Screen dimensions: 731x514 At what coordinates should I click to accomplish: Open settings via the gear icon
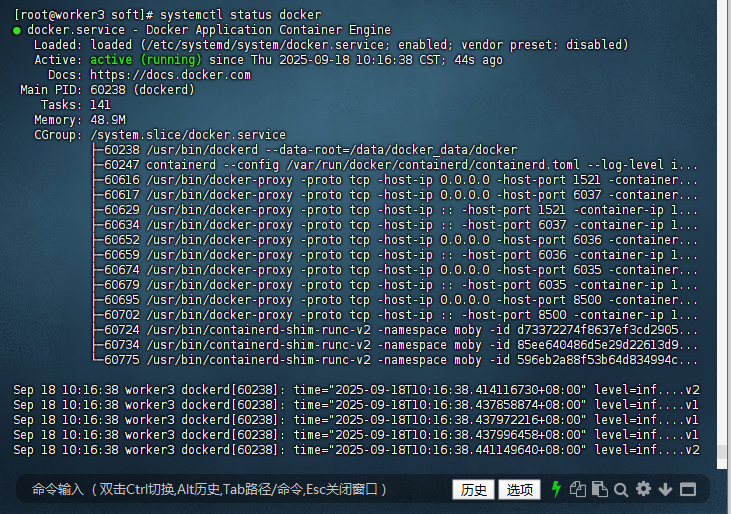click(643, 489)
